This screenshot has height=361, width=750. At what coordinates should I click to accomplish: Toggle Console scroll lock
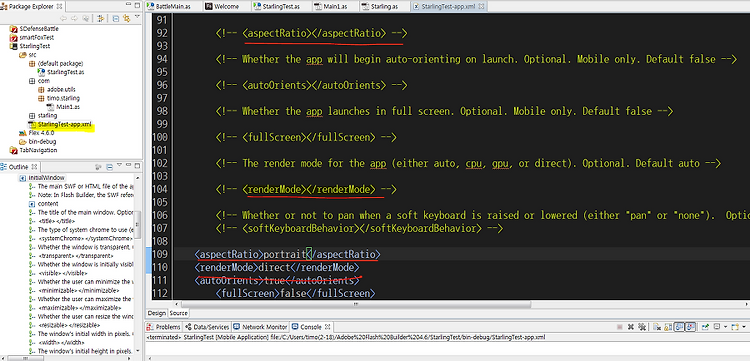668,327
